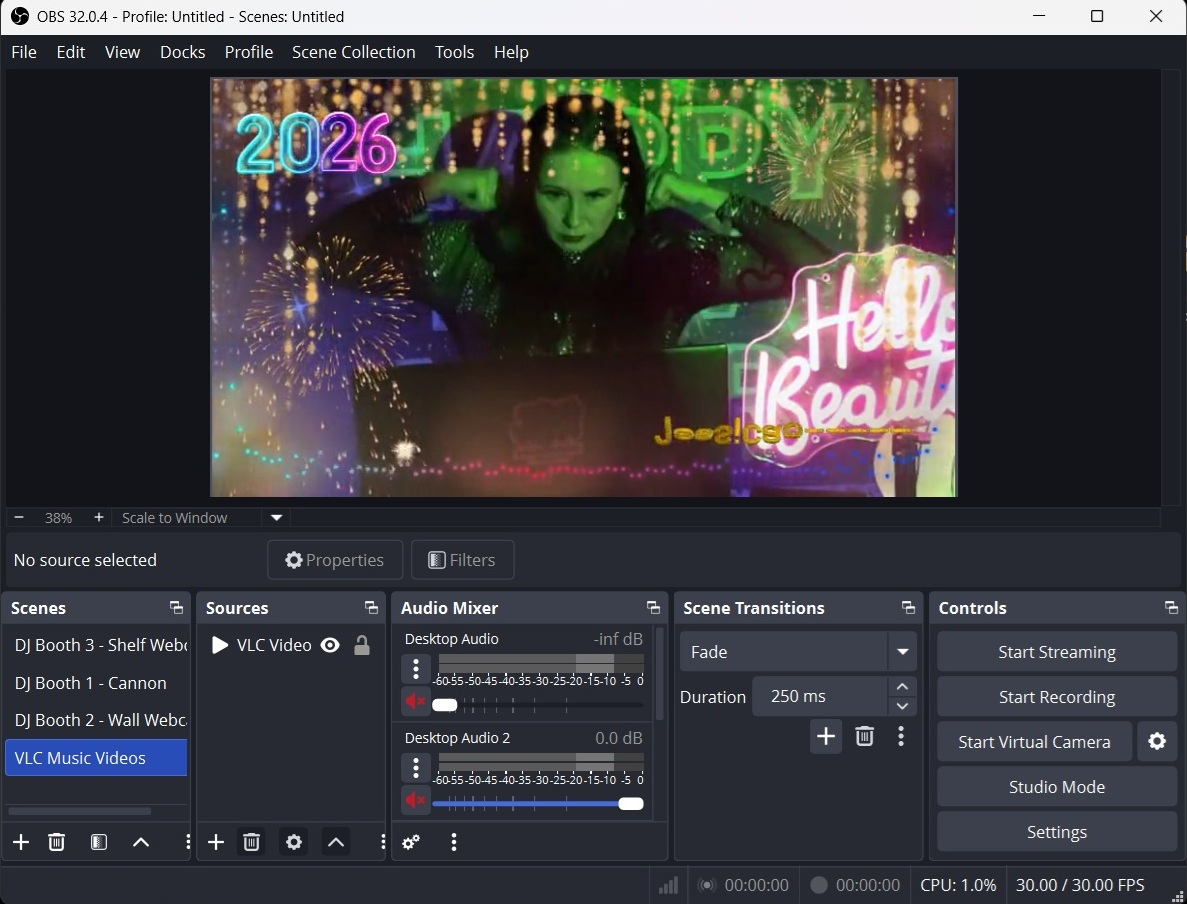Lock the VLC Video source
This screenshot has height=904, width=1187.
(361, 645)
